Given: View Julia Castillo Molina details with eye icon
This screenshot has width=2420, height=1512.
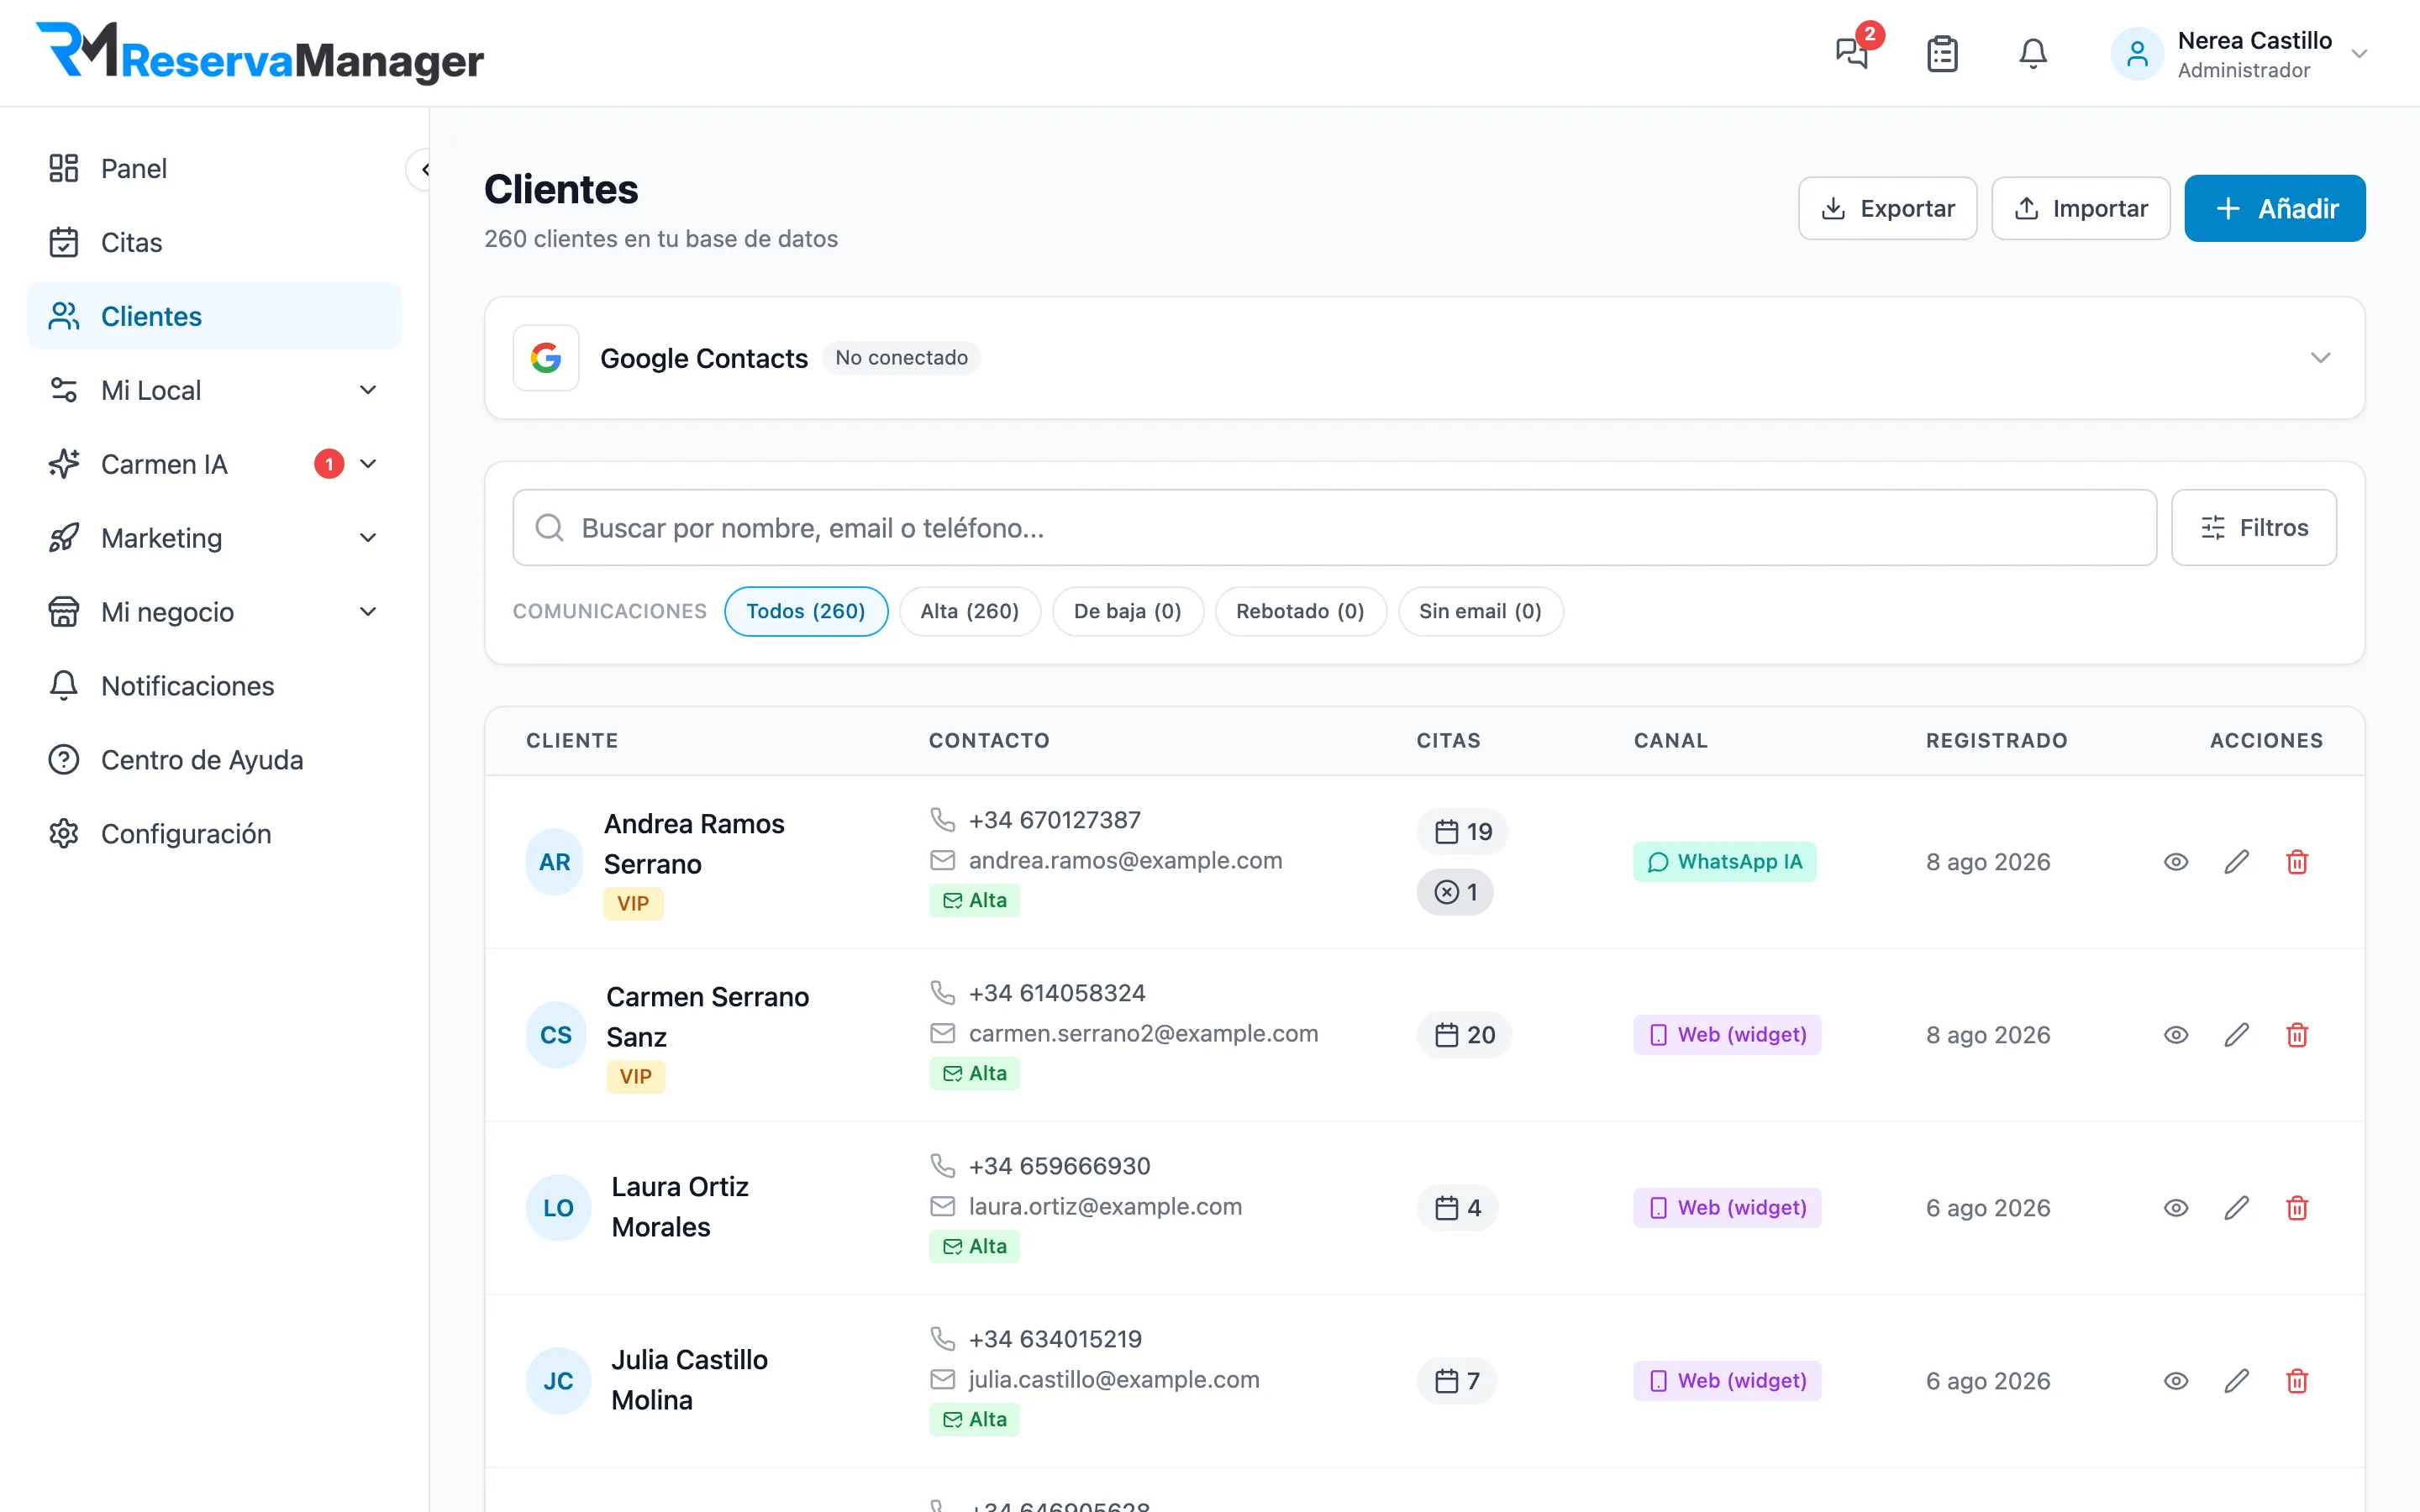Looking at the screenshot, I should coord(2175,1380).
